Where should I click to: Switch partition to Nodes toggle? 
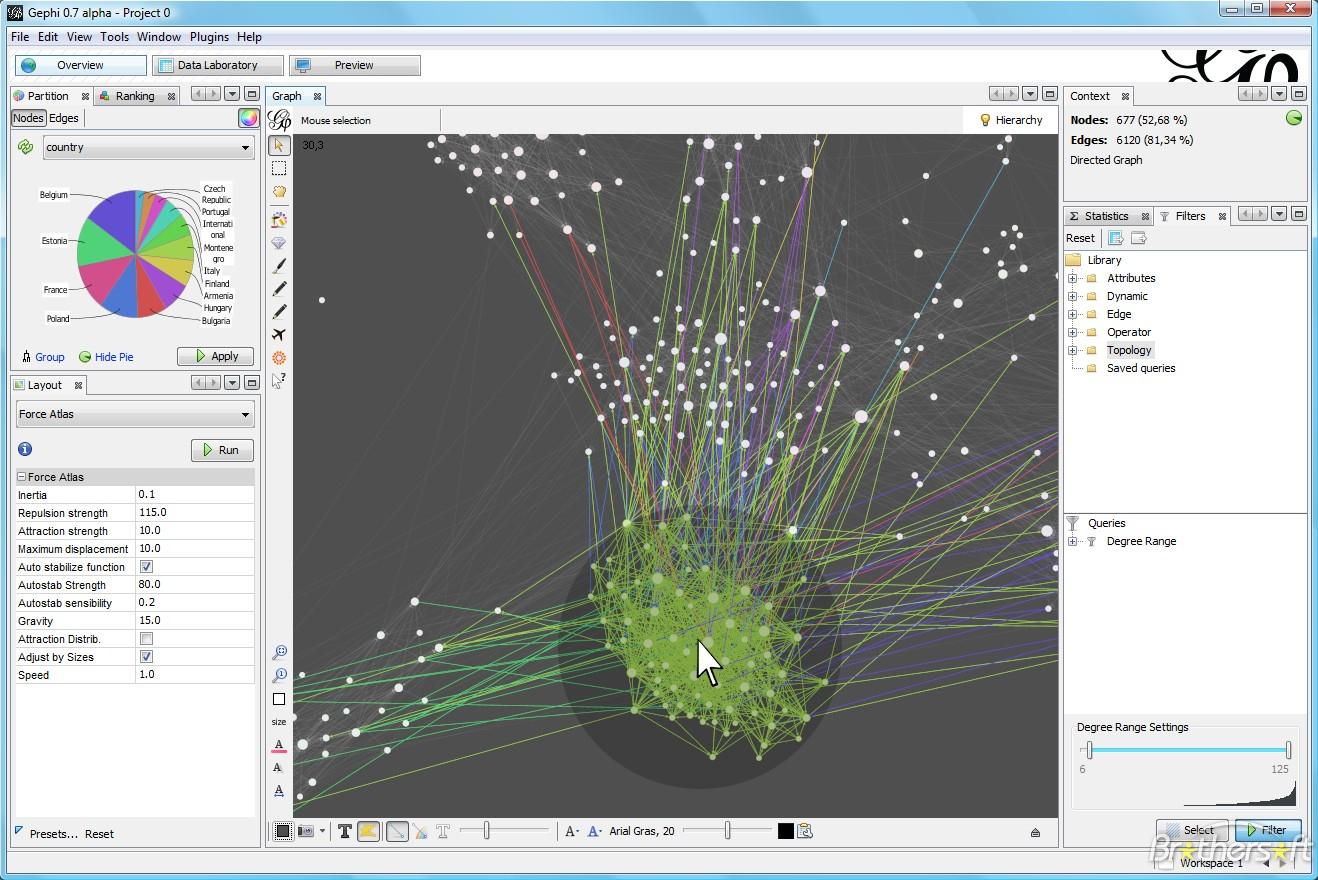point(28,118)
